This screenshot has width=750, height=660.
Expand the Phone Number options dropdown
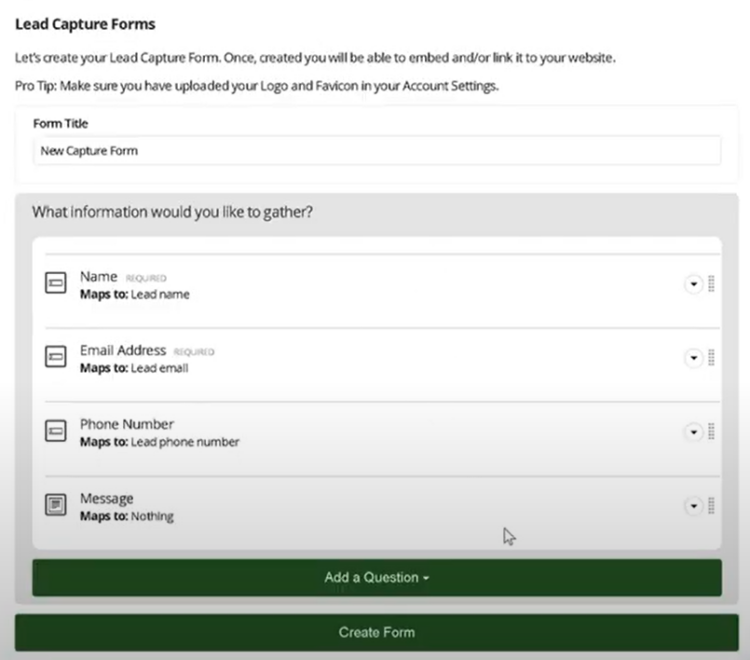[694, 432]
